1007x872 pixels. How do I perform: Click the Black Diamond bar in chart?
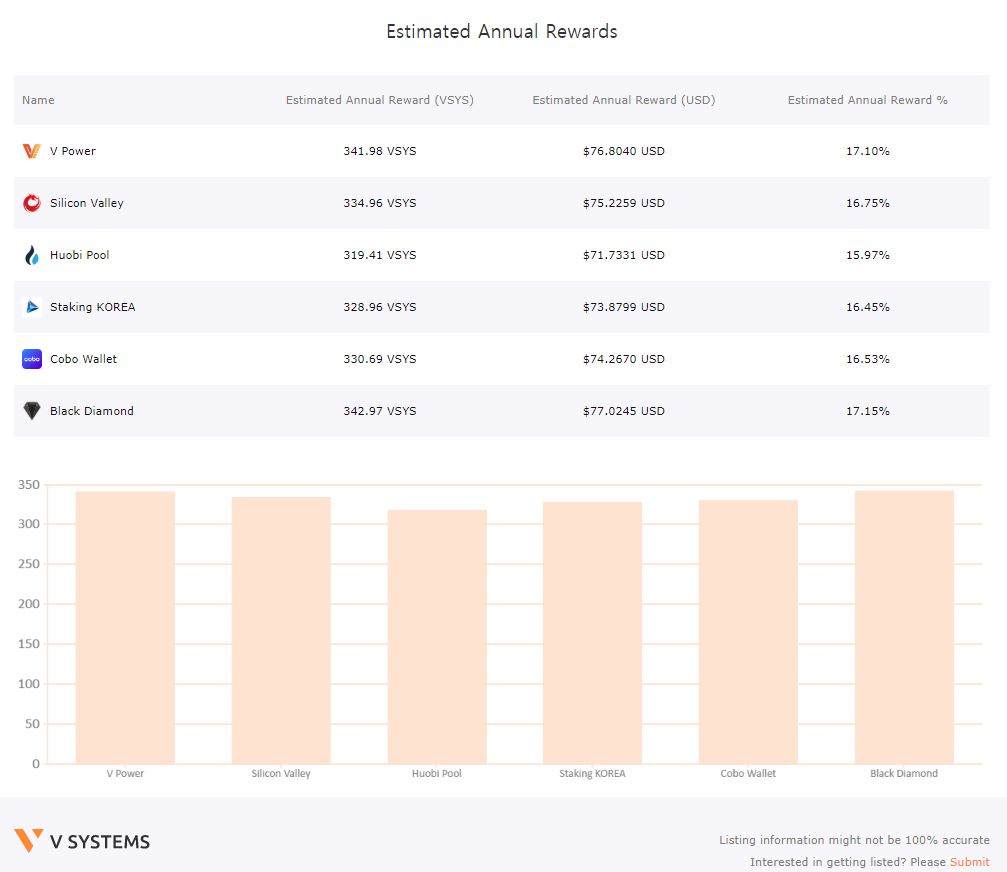pyautogui.click(x=904, y=627)
